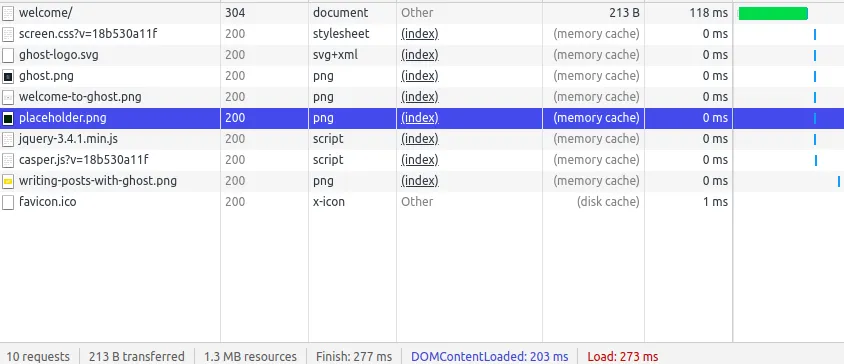Click the file icon beside welcome/

(8, 13)
